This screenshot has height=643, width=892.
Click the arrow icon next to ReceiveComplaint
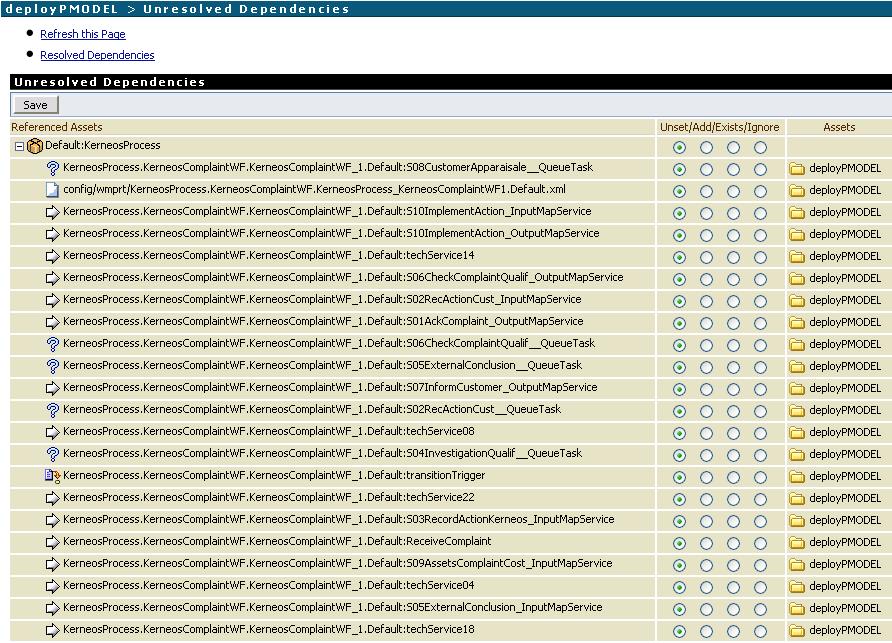coord(52,542)
